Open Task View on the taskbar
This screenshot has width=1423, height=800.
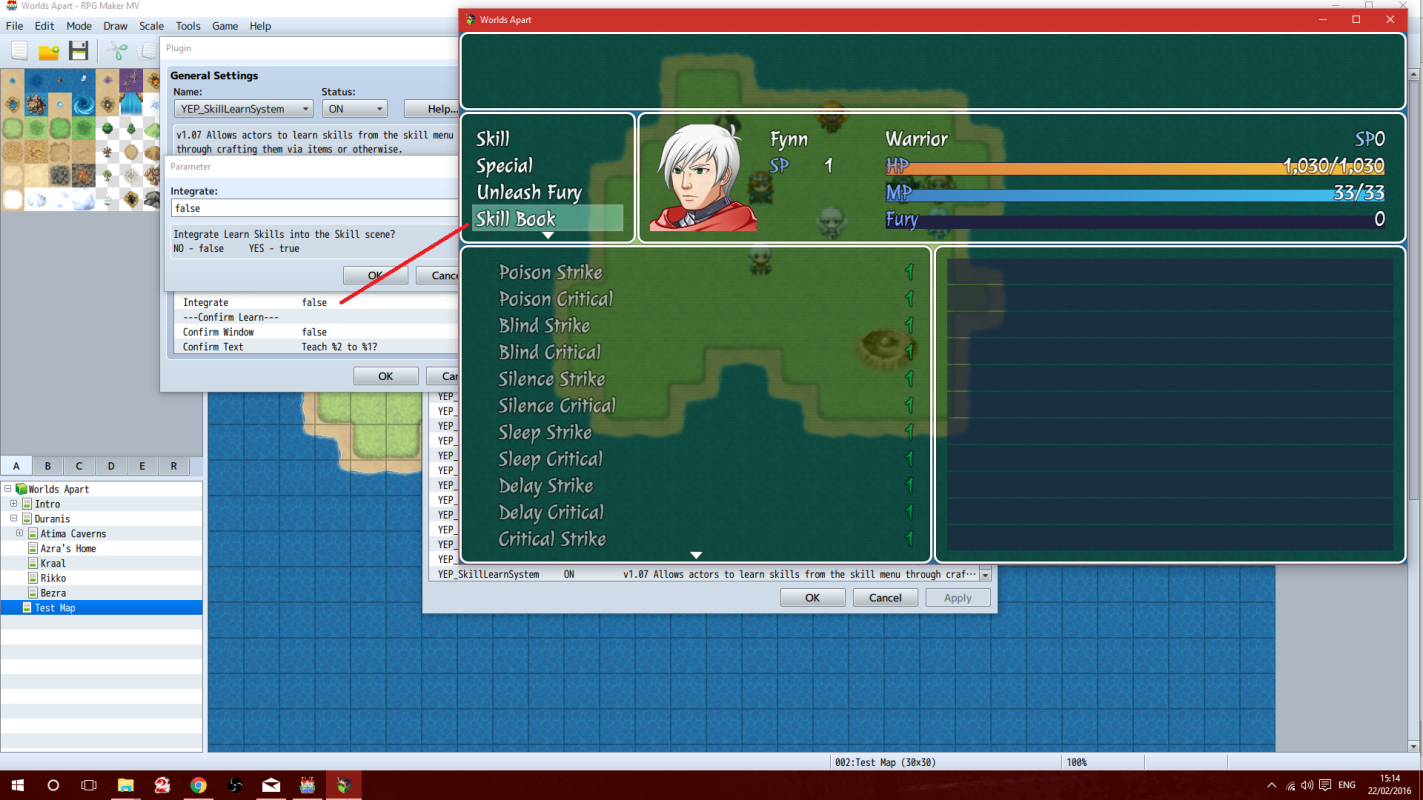pos(89,785)
